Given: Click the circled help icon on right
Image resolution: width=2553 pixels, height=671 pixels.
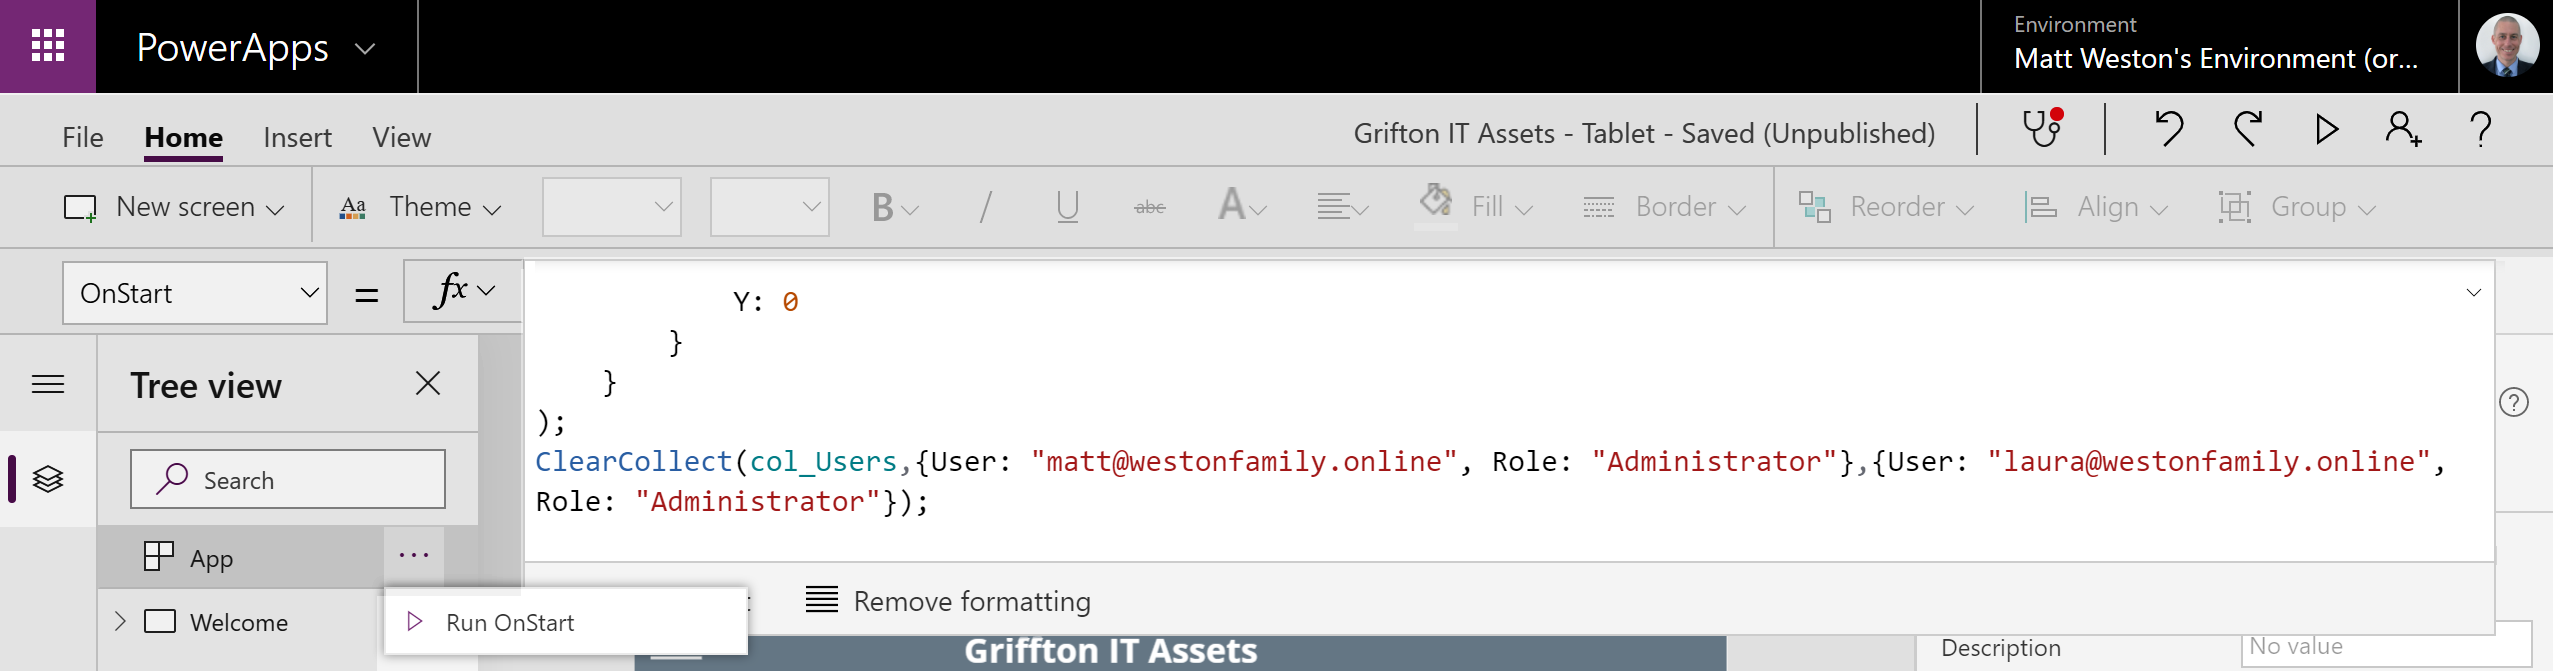Looking at the screenshot, I should 2514,402.
